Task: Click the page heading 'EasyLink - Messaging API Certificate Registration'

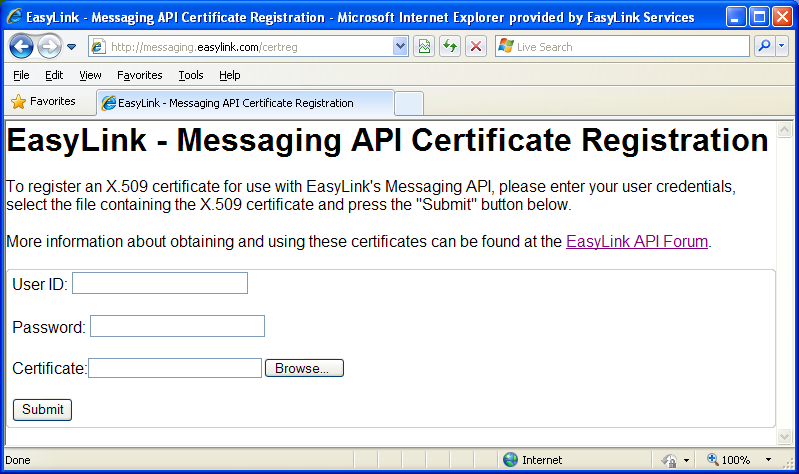Action: point(387,140)
